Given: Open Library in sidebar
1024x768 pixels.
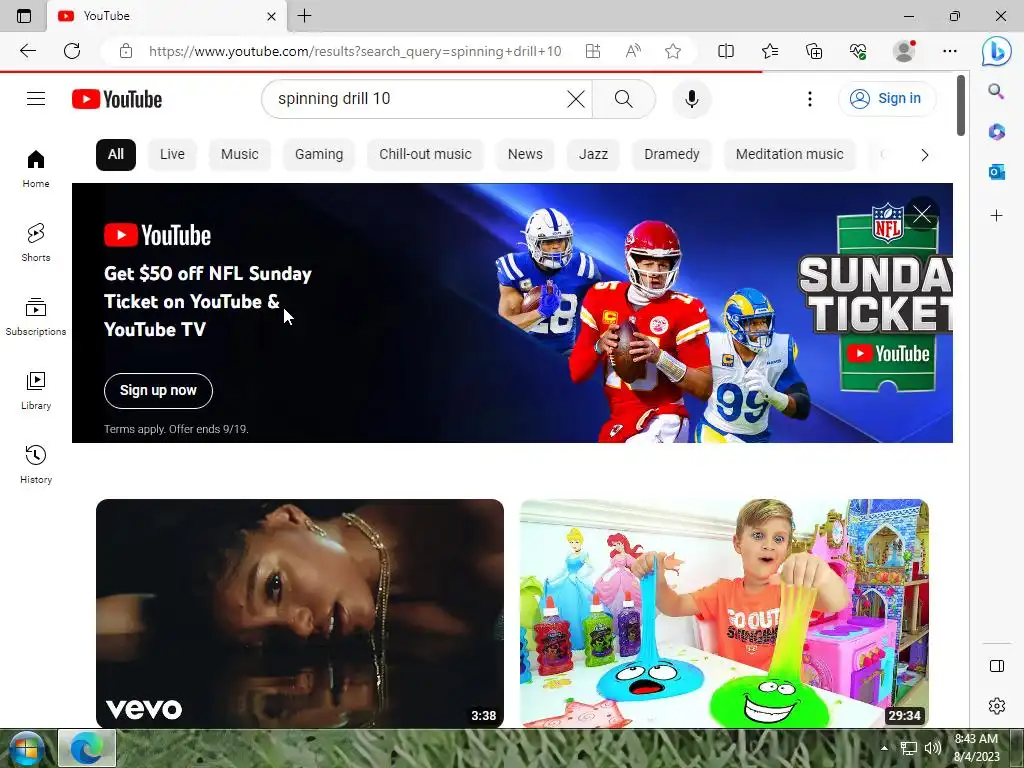Looking at the screenshot, I should (36, 391).
